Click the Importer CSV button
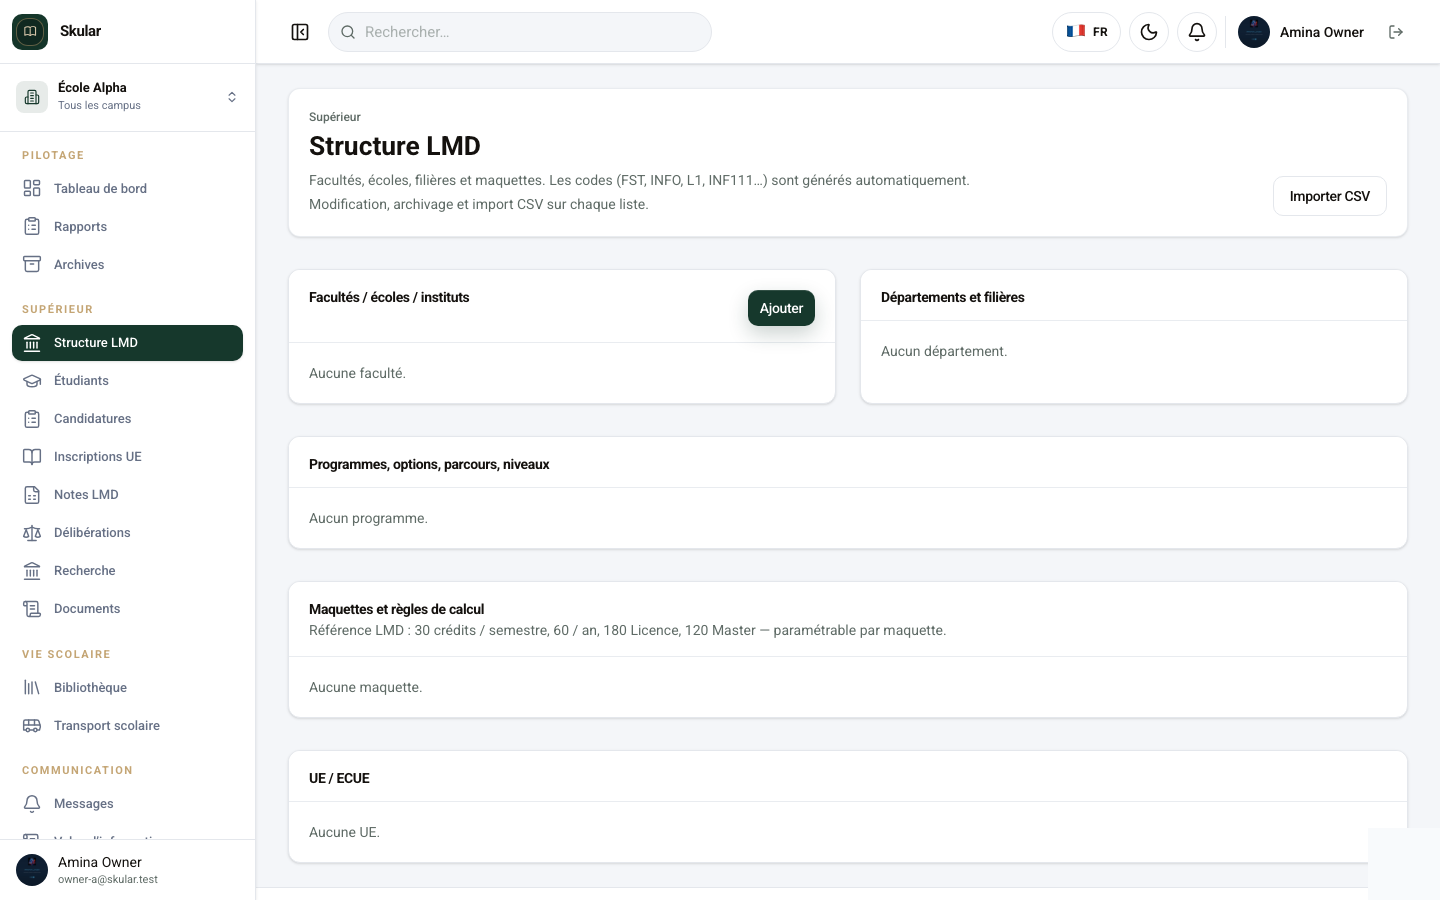The image size is (1440, 900). pos(1329,196)
